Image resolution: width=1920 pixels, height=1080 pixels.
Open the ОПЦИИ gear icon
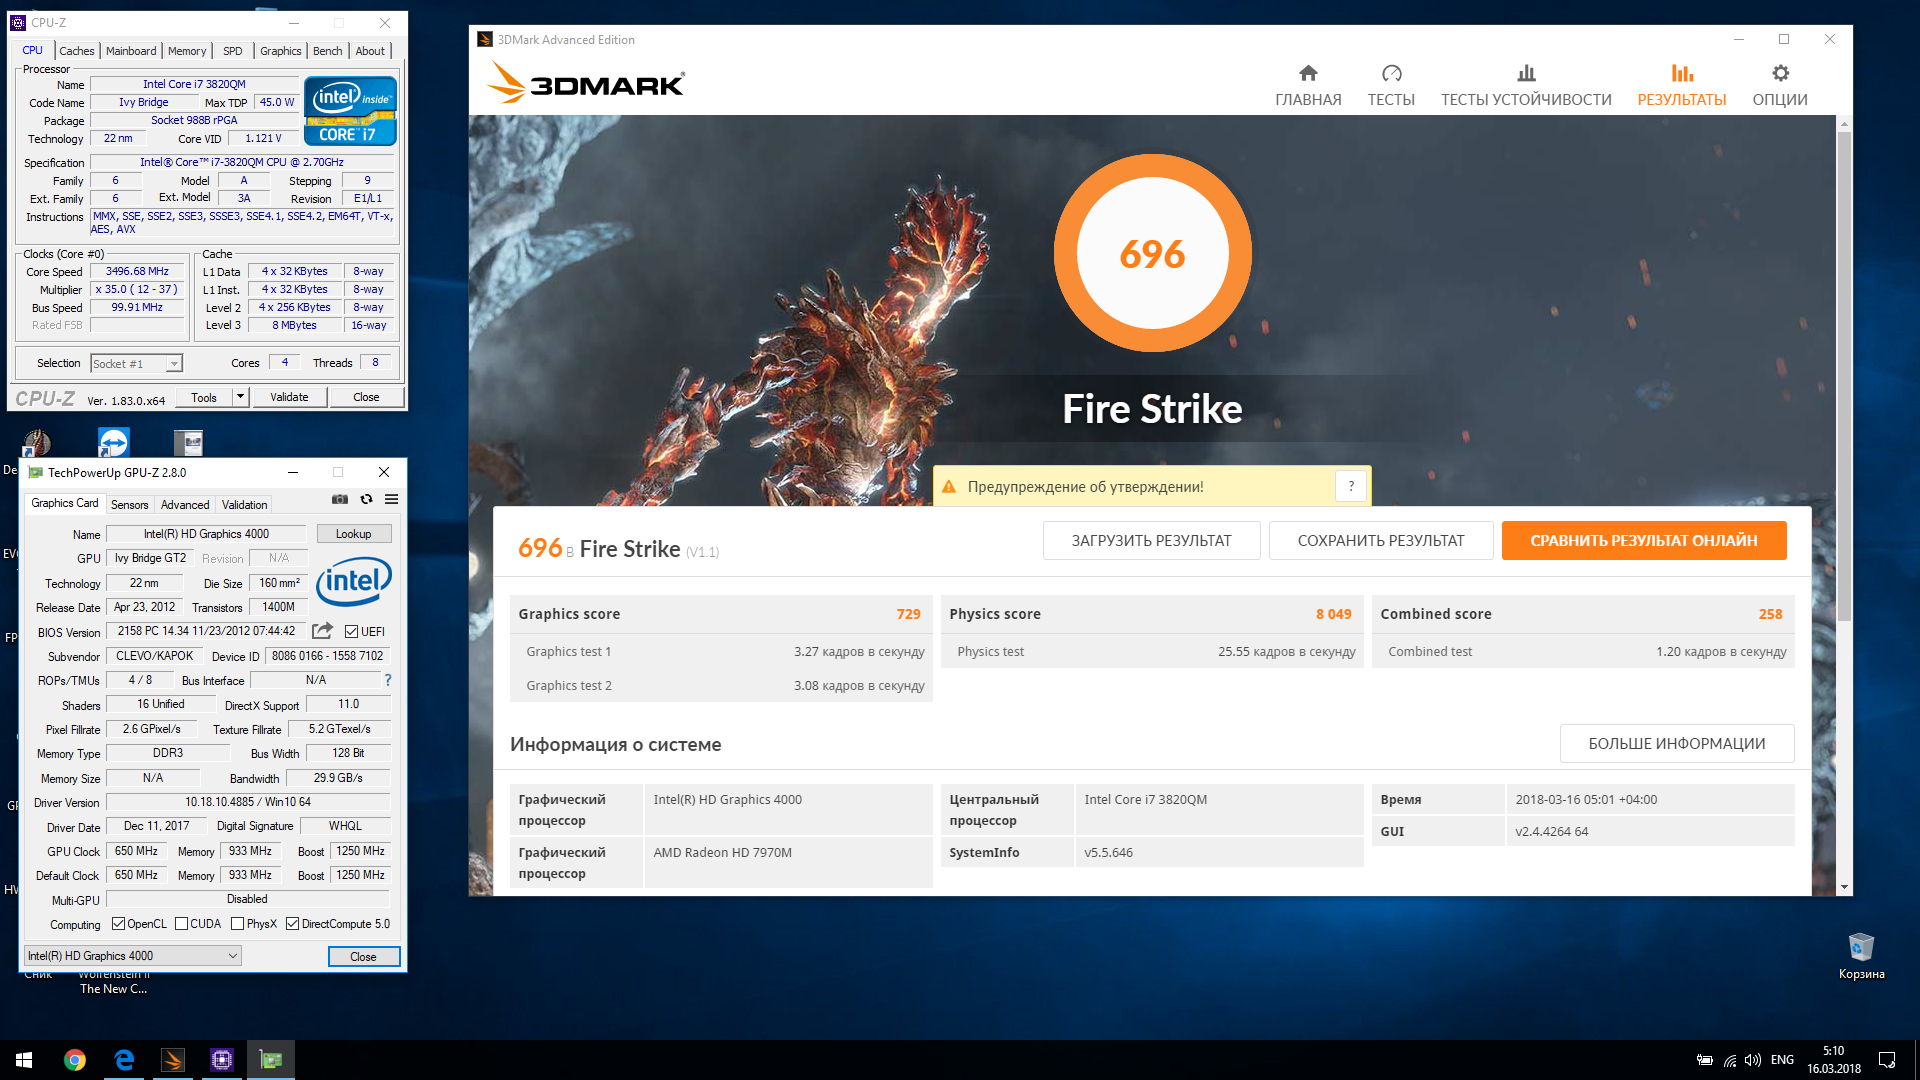click(1780, 73)
